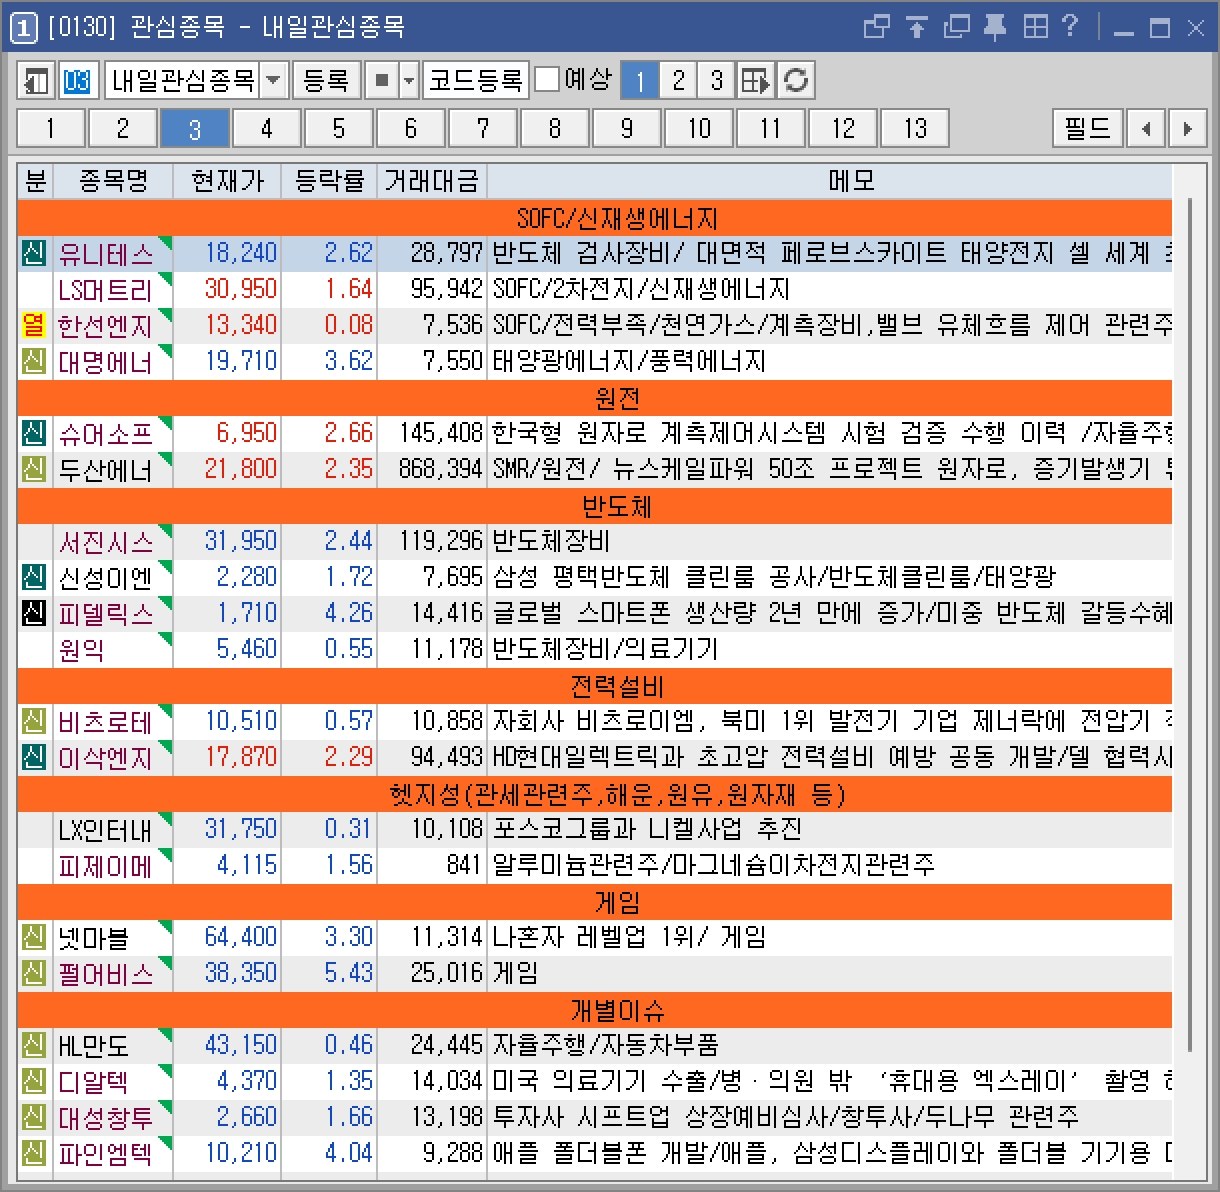Click the 개별이슈 category header row
Image resolution: width=1220 pixels, height=1192 pixels.
tap(594, 1009)
